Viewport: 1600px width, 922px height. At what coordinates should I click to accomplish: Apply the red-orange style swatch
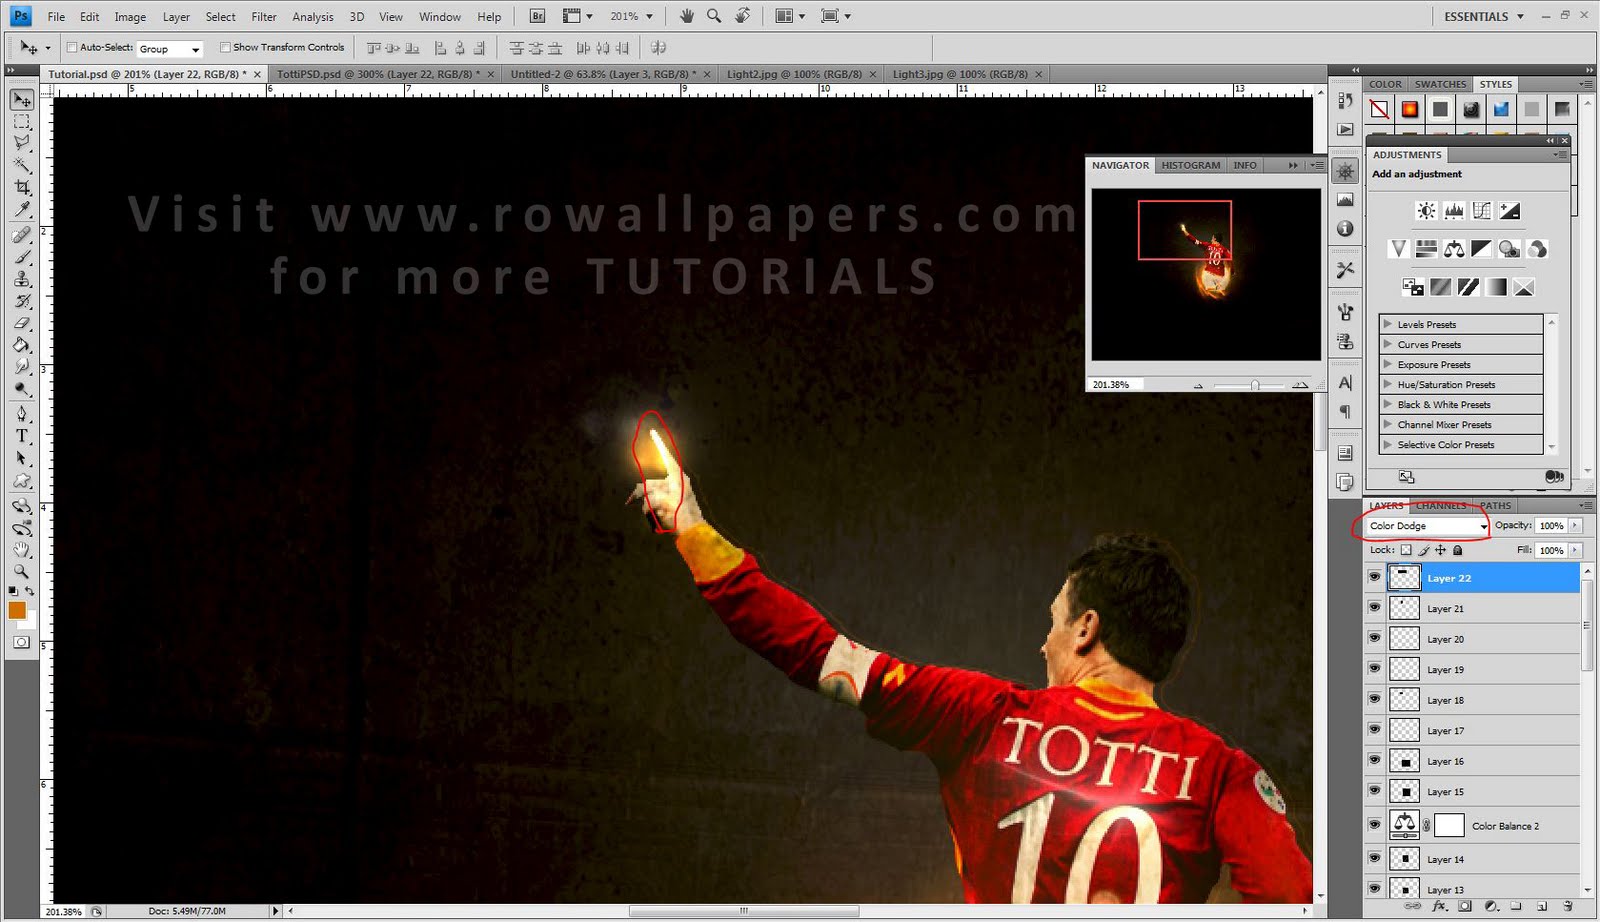(x=1409, y=109)
